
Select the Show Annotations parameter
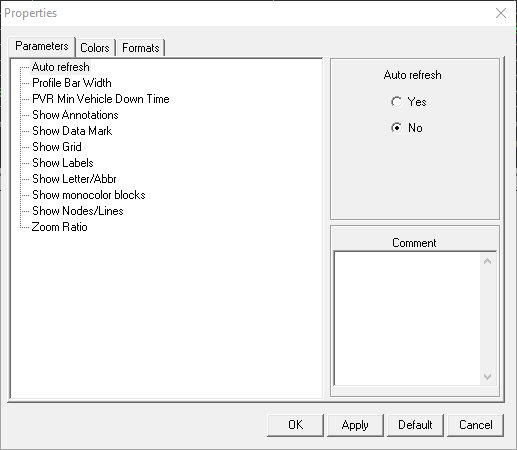click(x=75, y=115)
